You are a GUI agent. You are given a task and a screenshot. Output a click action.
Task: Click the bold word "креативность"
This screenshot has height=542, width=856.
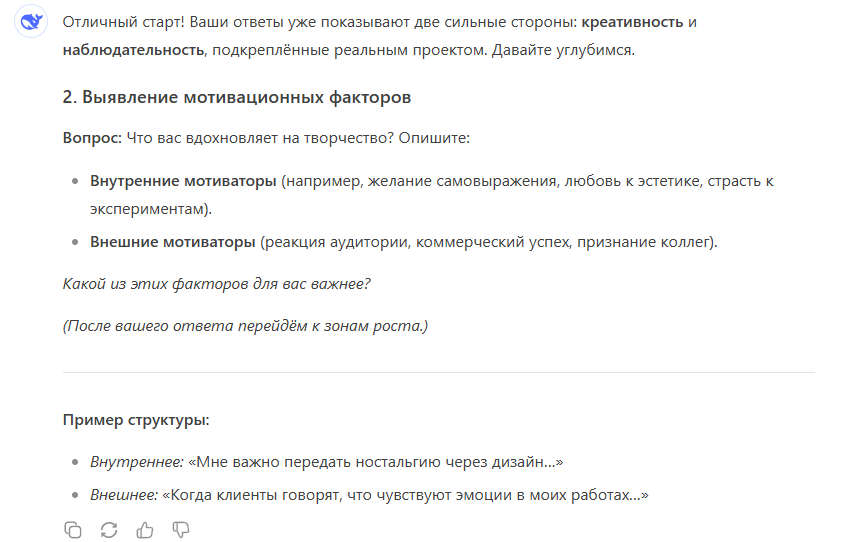pos(633,22)
